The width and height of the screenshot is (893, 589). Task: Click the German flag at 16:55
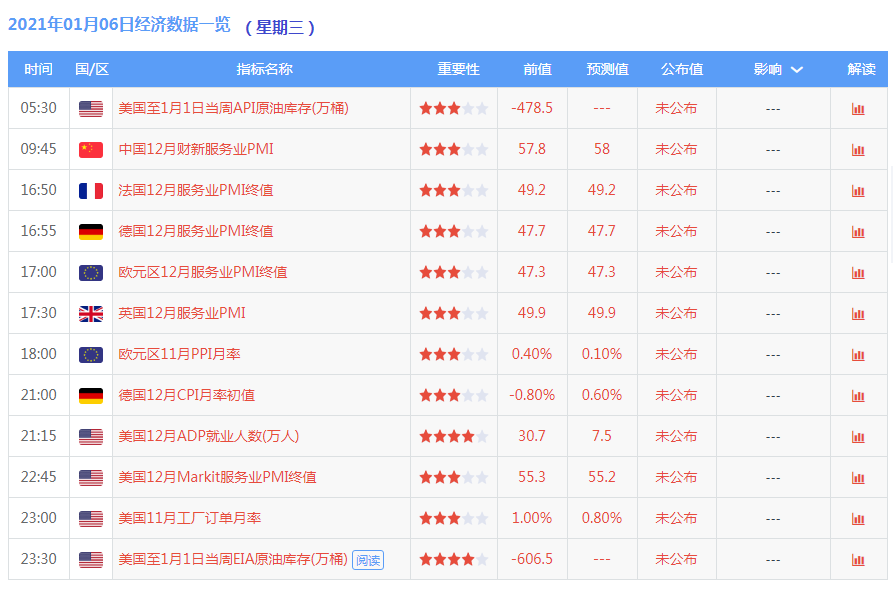(x=91, y=231)
